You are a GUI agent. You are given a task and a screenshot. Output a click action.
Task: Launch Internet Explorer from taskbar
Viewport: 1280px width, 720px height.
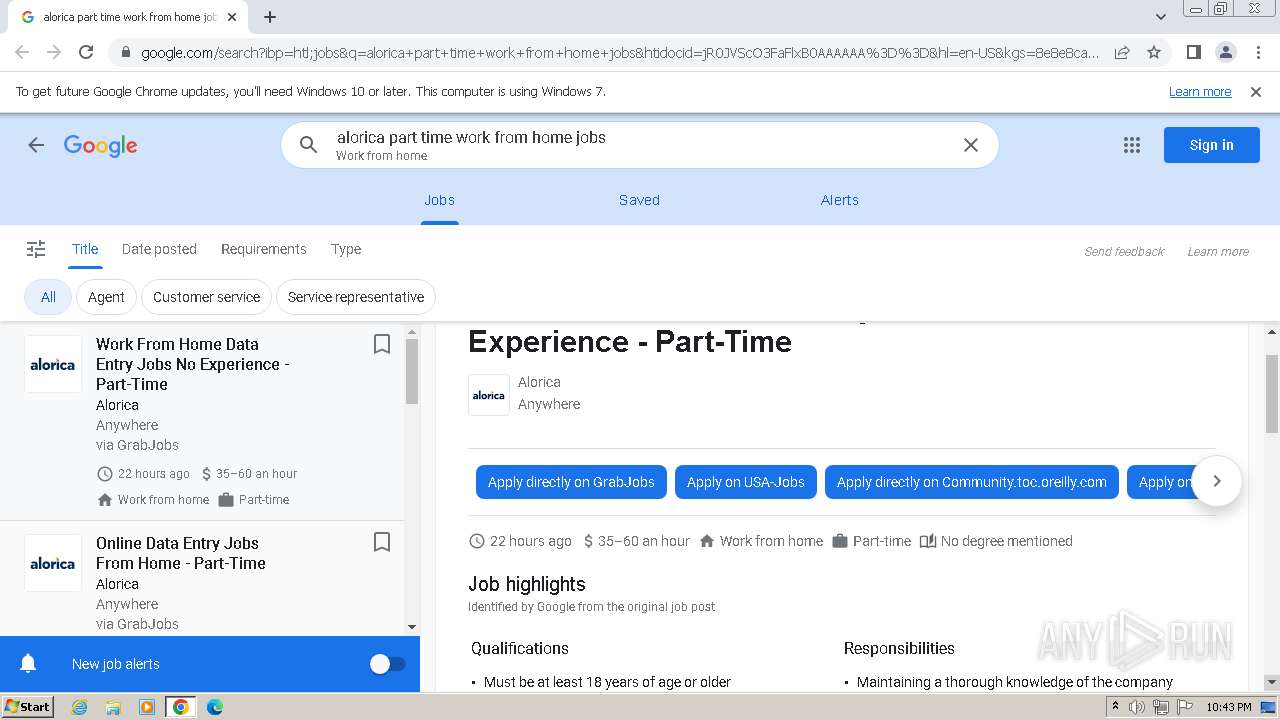[x=80, y=707]
